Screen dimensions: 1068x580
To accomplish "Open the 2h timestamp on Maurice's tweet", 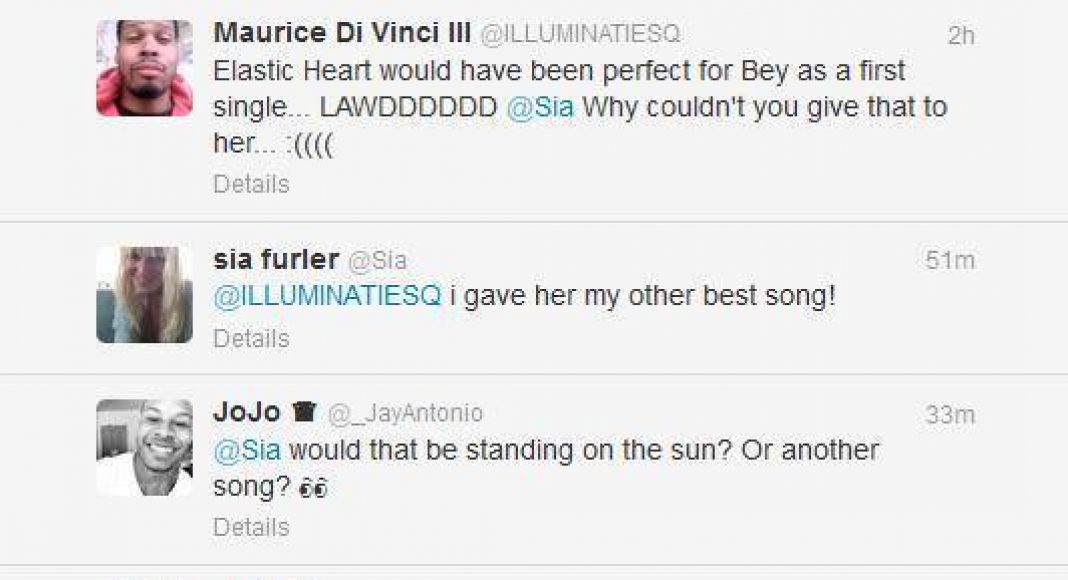I will [960, 35].
